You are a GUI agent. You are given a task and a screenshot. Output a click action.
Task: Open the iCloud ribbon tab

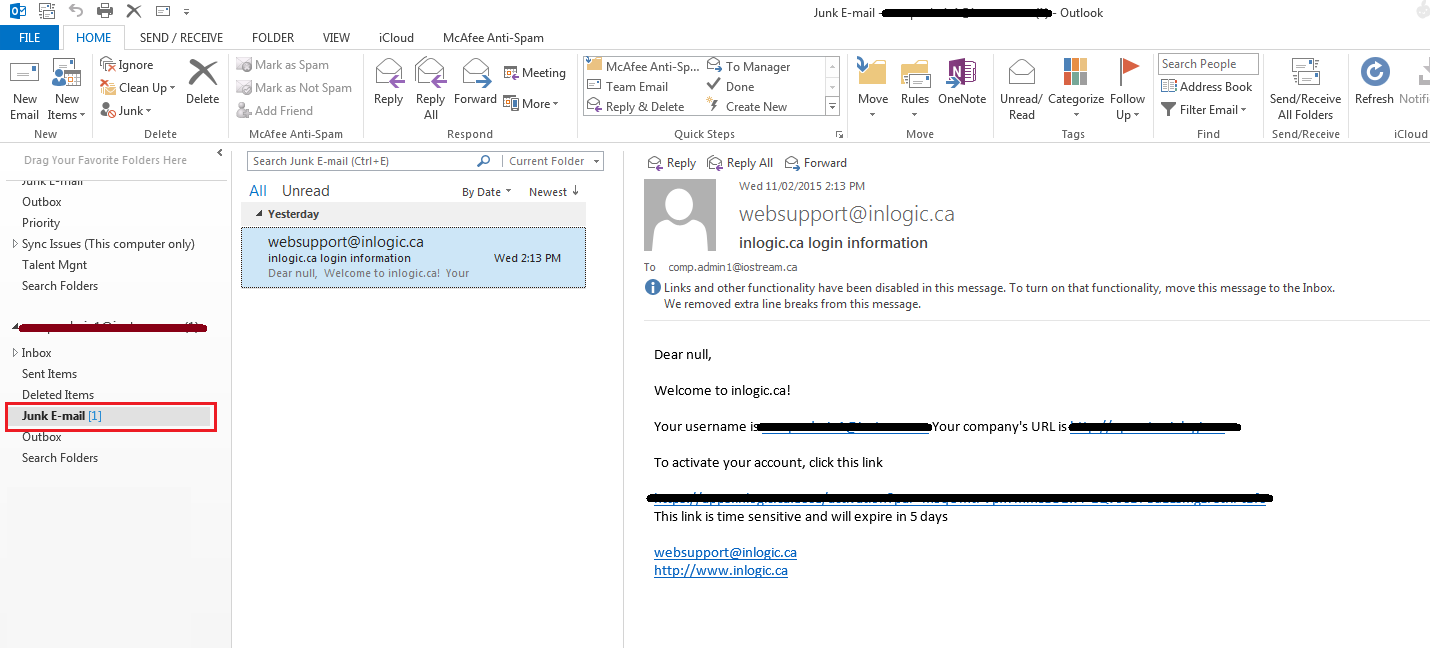[x=396, y=38]
